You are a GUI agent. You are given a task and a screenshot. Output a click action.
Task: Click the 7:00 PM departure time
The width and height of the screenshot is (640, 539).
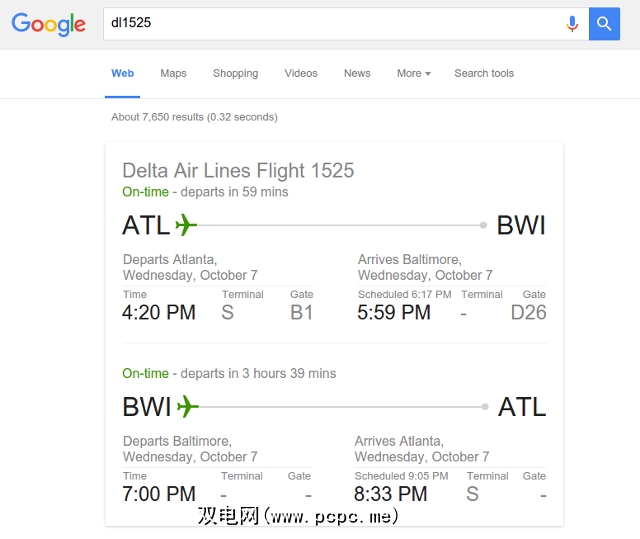tap(159, 494)
